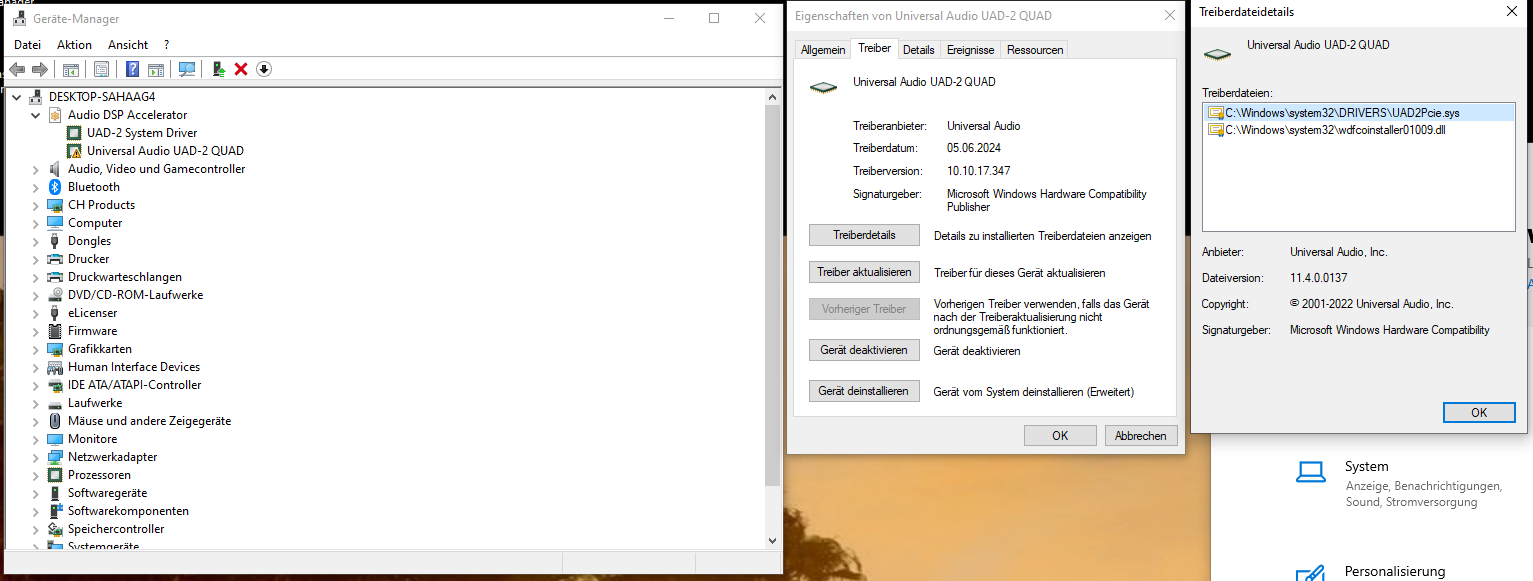
Task: Switch to the Ressourcen tab
Action: [x=1035, y=50]
